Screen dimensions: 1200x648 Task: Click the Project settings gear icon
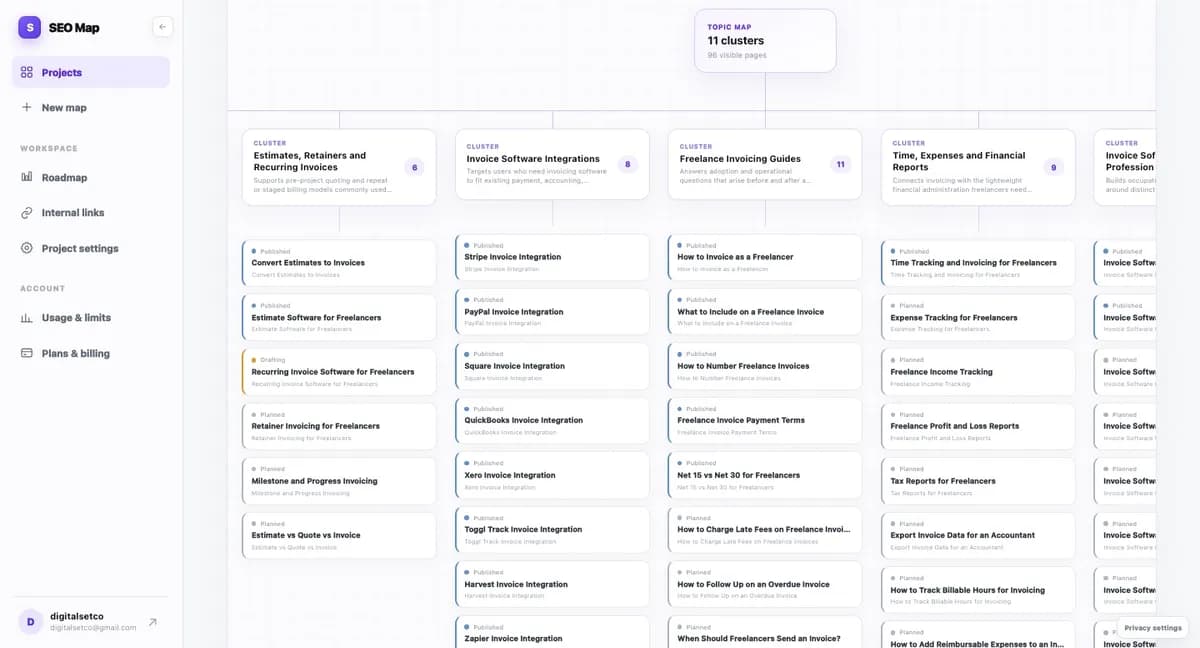pyautogui.click(x=27, y=248)
